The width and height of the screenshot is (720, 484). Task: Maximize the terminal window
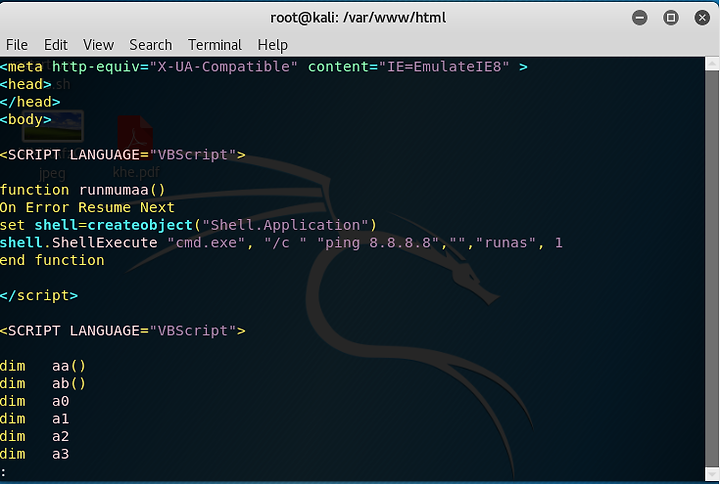(x=670, y=18)
